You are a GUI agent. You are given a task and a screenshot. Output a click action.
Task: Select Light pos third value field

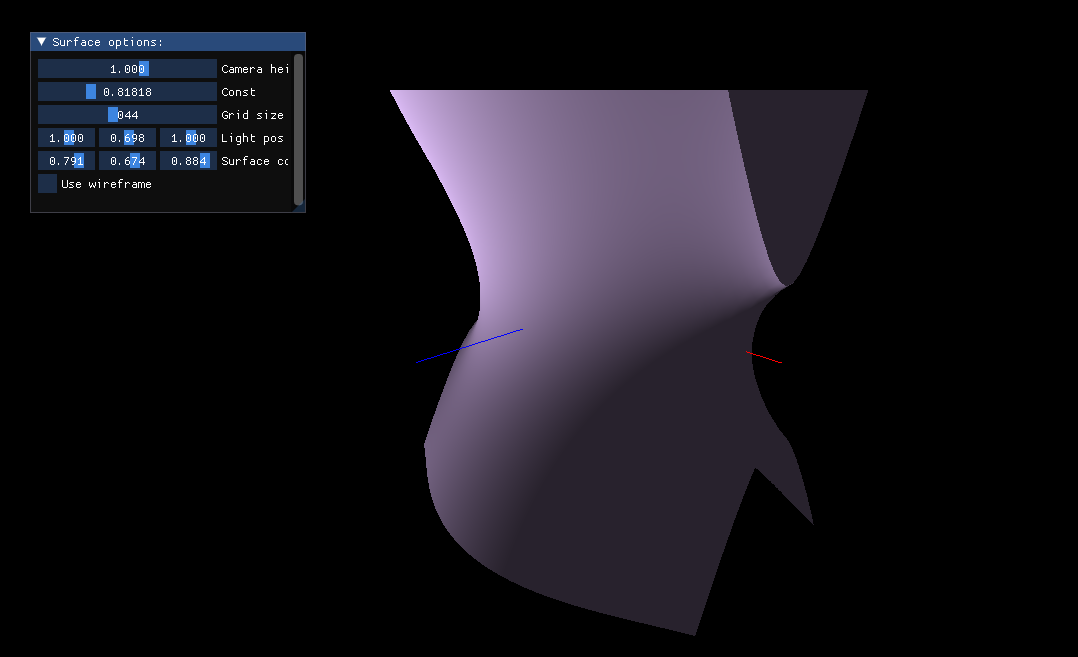[188, 138]
